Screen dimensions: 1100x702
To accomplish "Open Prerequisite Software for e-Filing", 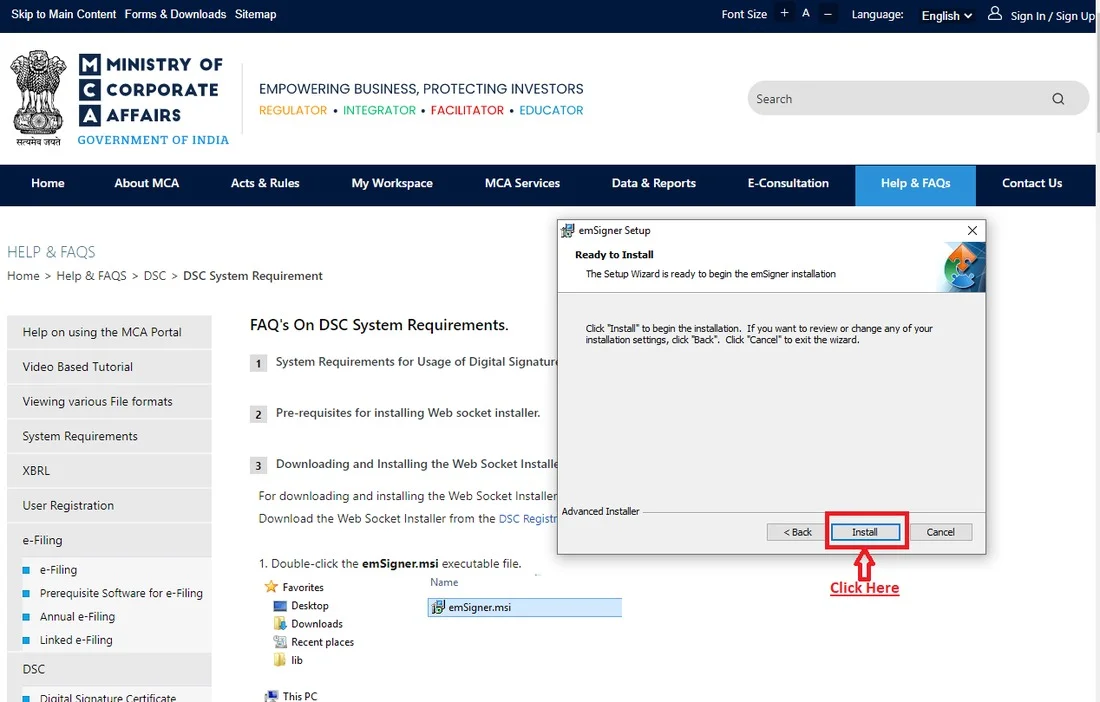I will click(x=121, y=593).
